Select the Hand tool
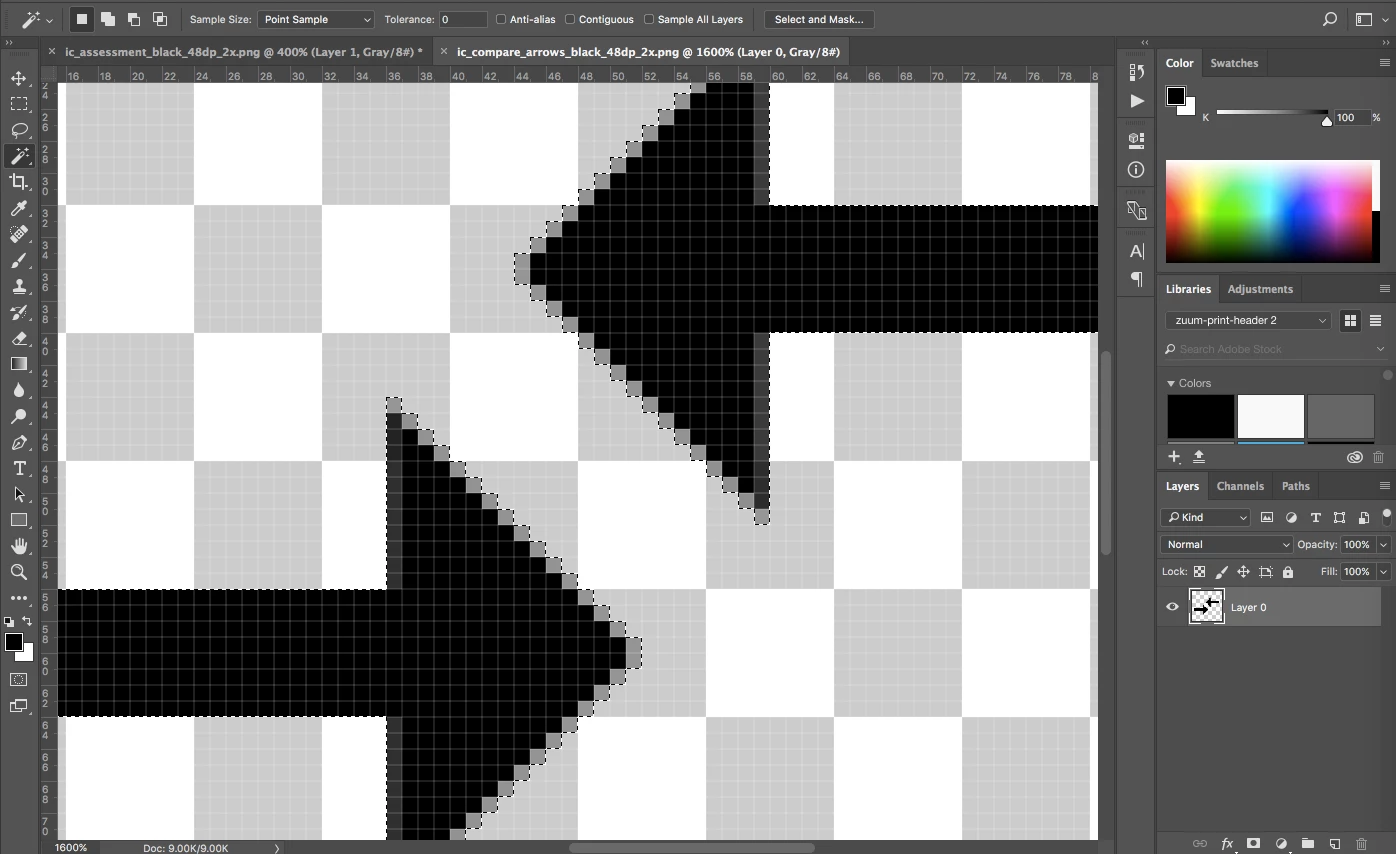 (x=19, y=546)
